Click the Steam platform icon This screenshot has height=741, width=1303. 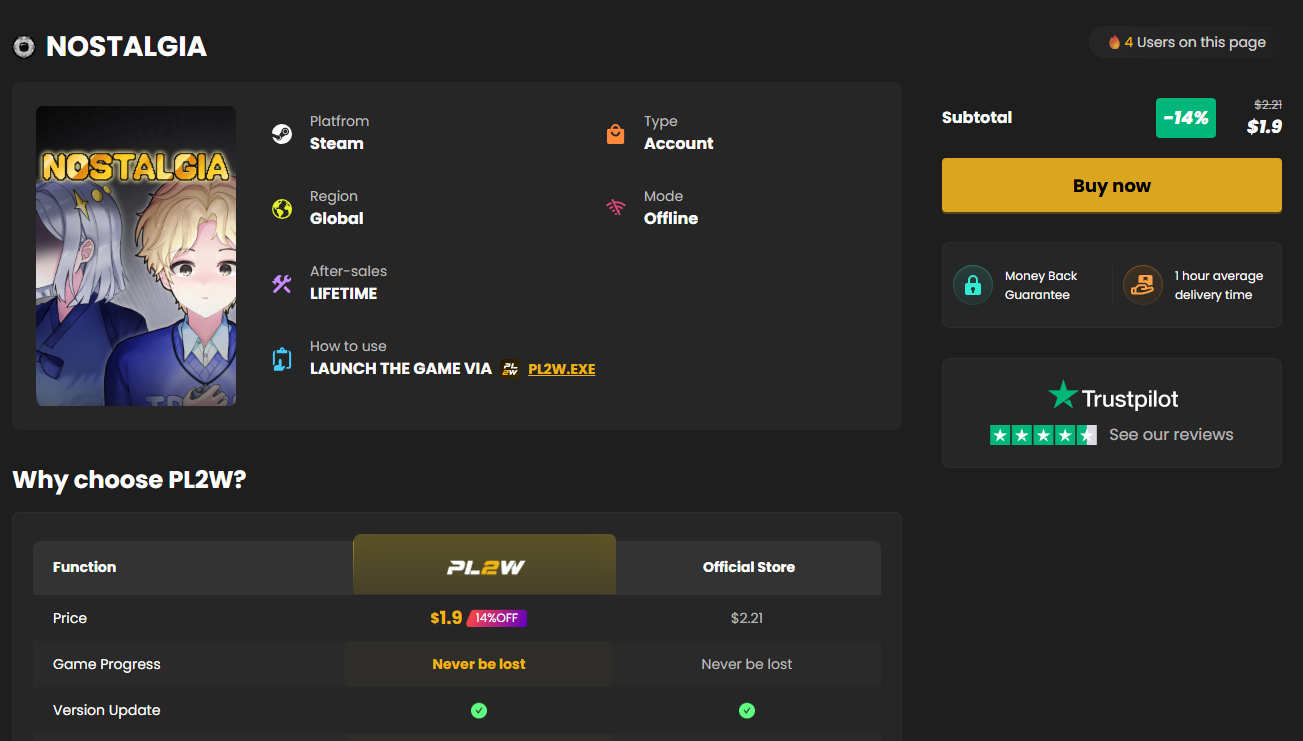click(282, 133)
